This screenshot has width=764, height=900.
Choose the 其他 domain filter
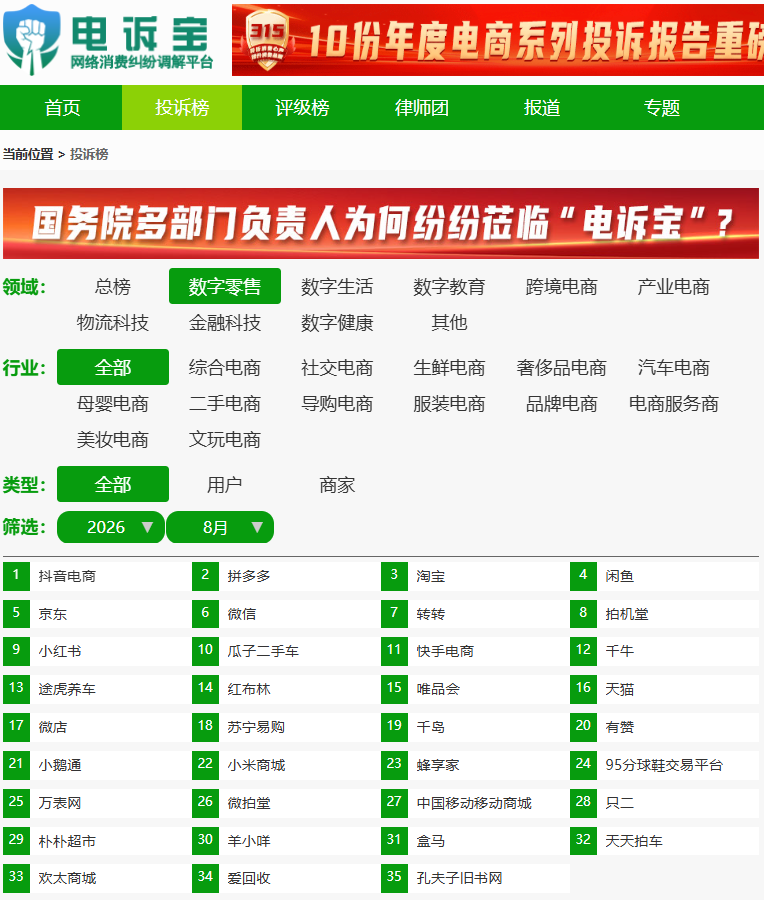(x=449, y=322)
